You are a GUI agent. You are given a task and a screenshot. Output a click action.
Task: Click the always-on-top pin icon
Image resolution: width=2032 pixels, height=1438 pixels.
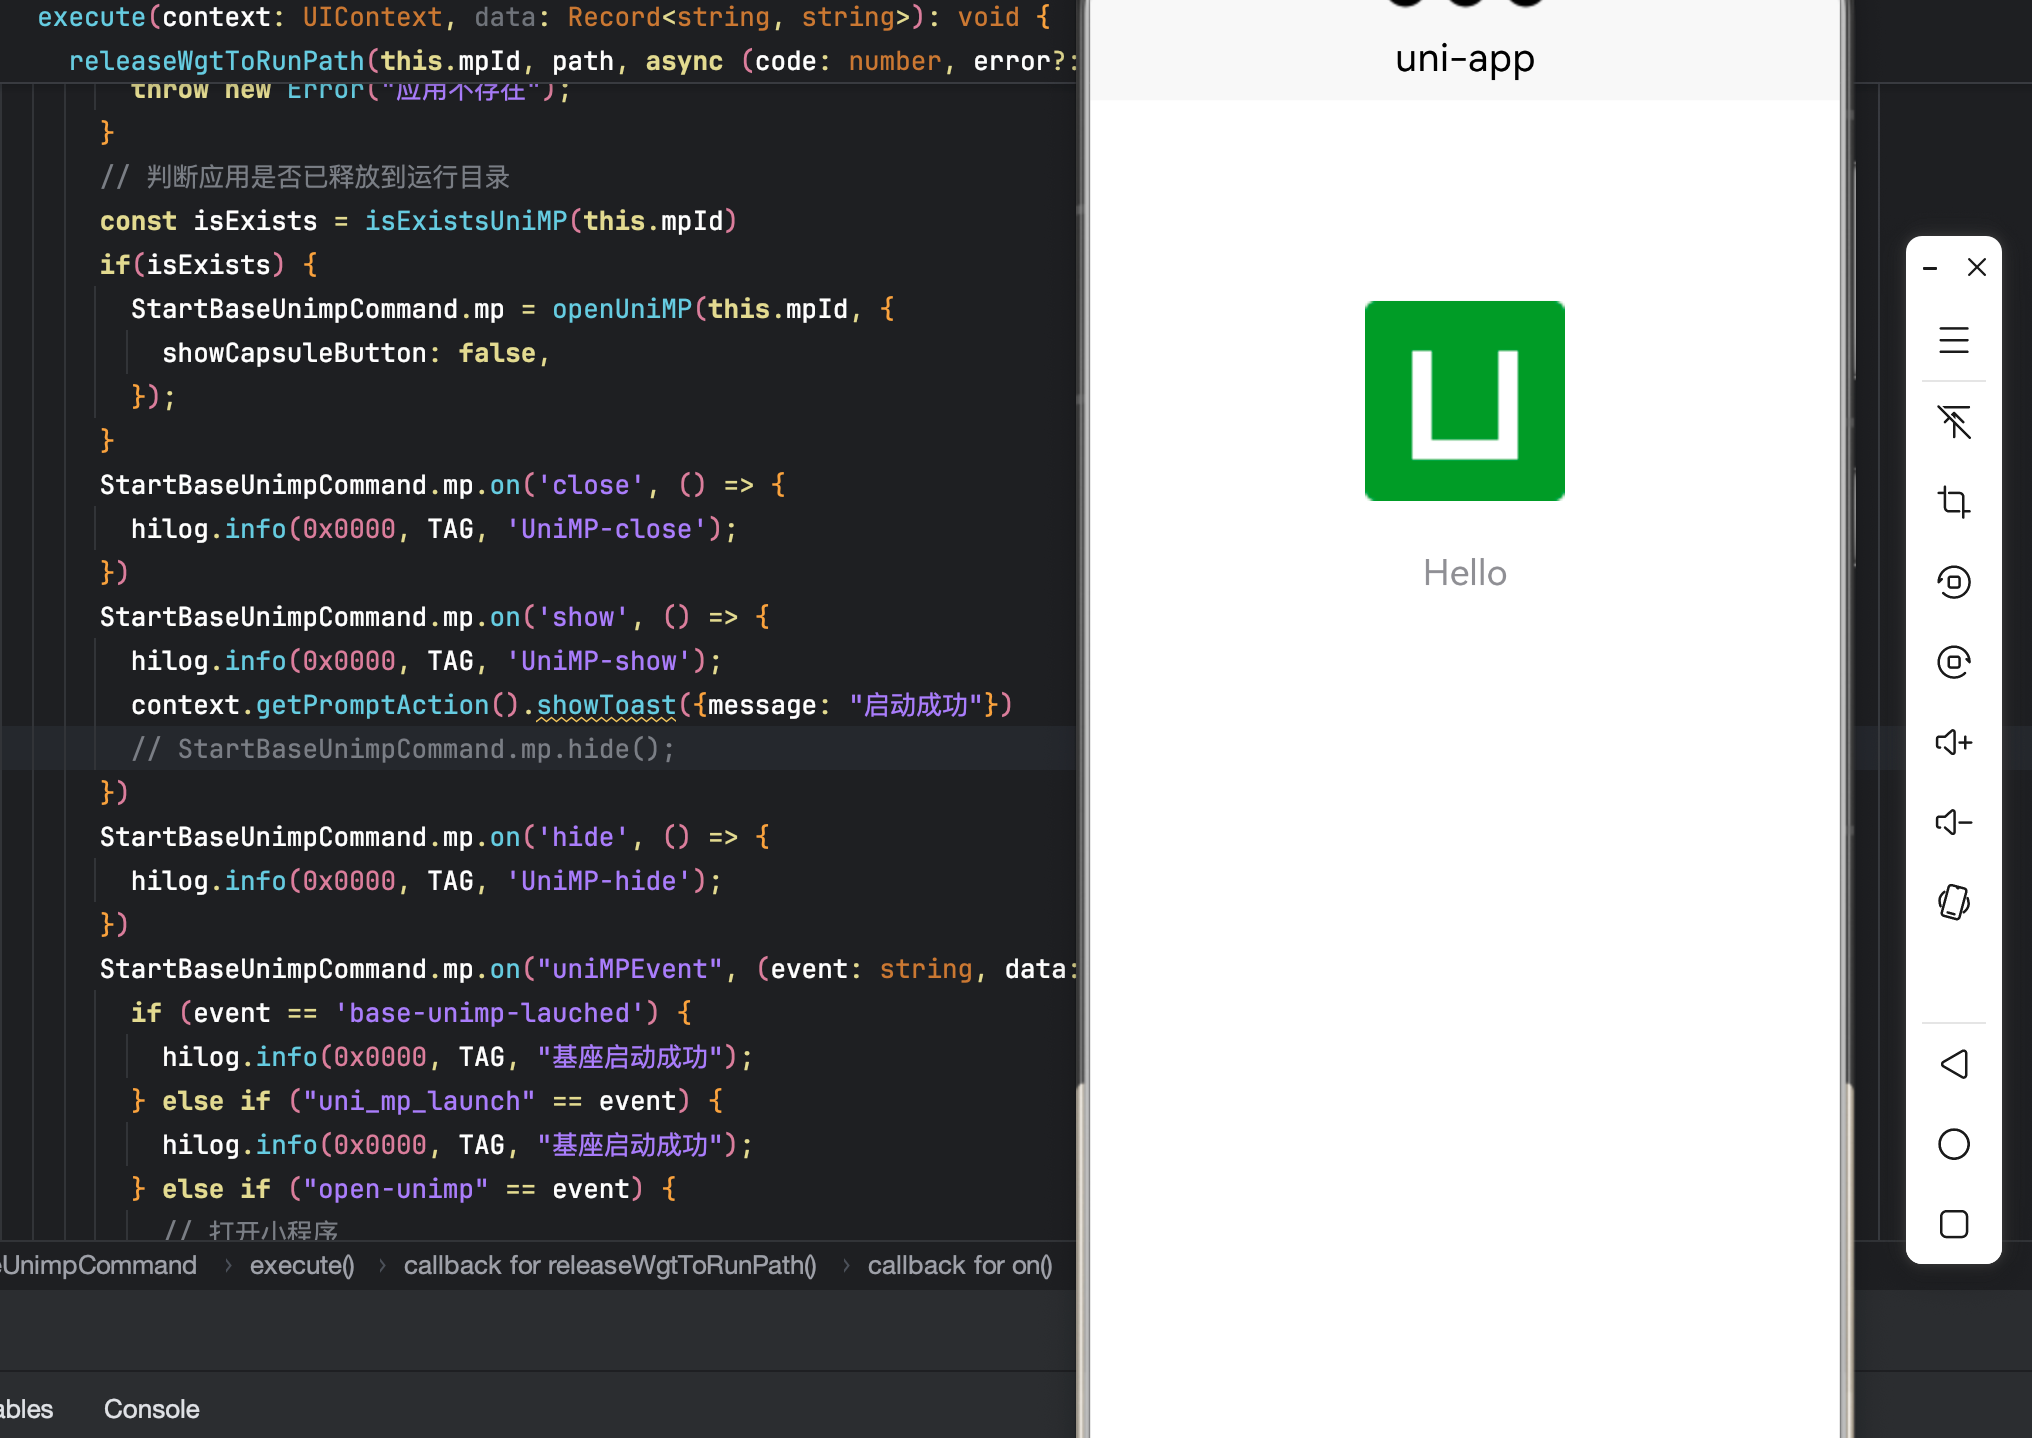pyautogui.click(x=1953, y=422)
